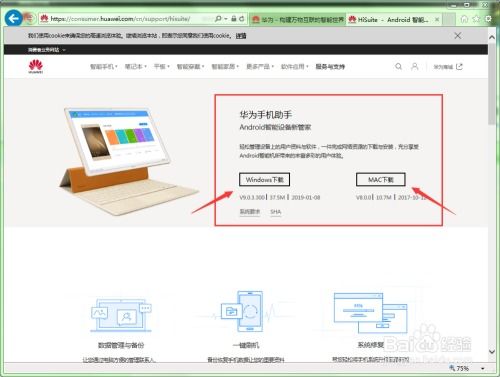The width and height of the screenshot is (500, 377).
Task: Expand the 平板 navigation menu
Action: click(161, 67)
